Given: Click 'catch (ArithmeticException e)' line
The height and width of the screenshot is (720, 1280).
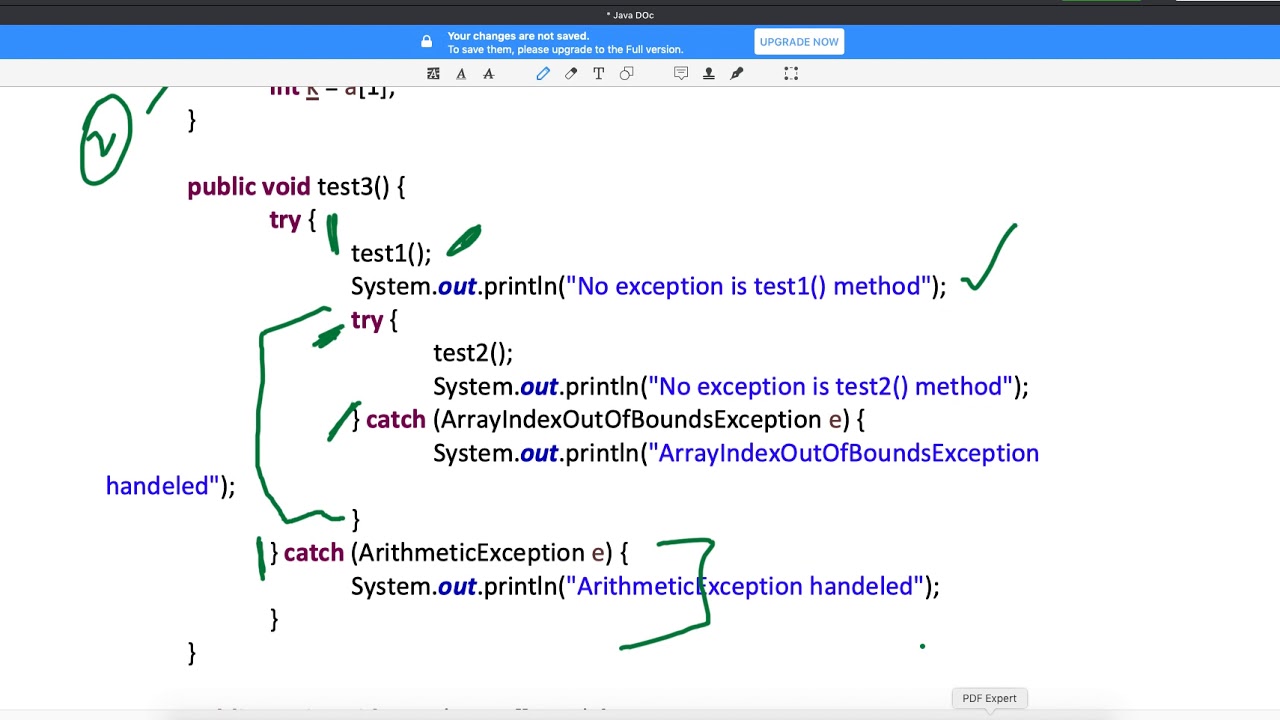Looking at the screenshot, I should click(x=449, y=553).
